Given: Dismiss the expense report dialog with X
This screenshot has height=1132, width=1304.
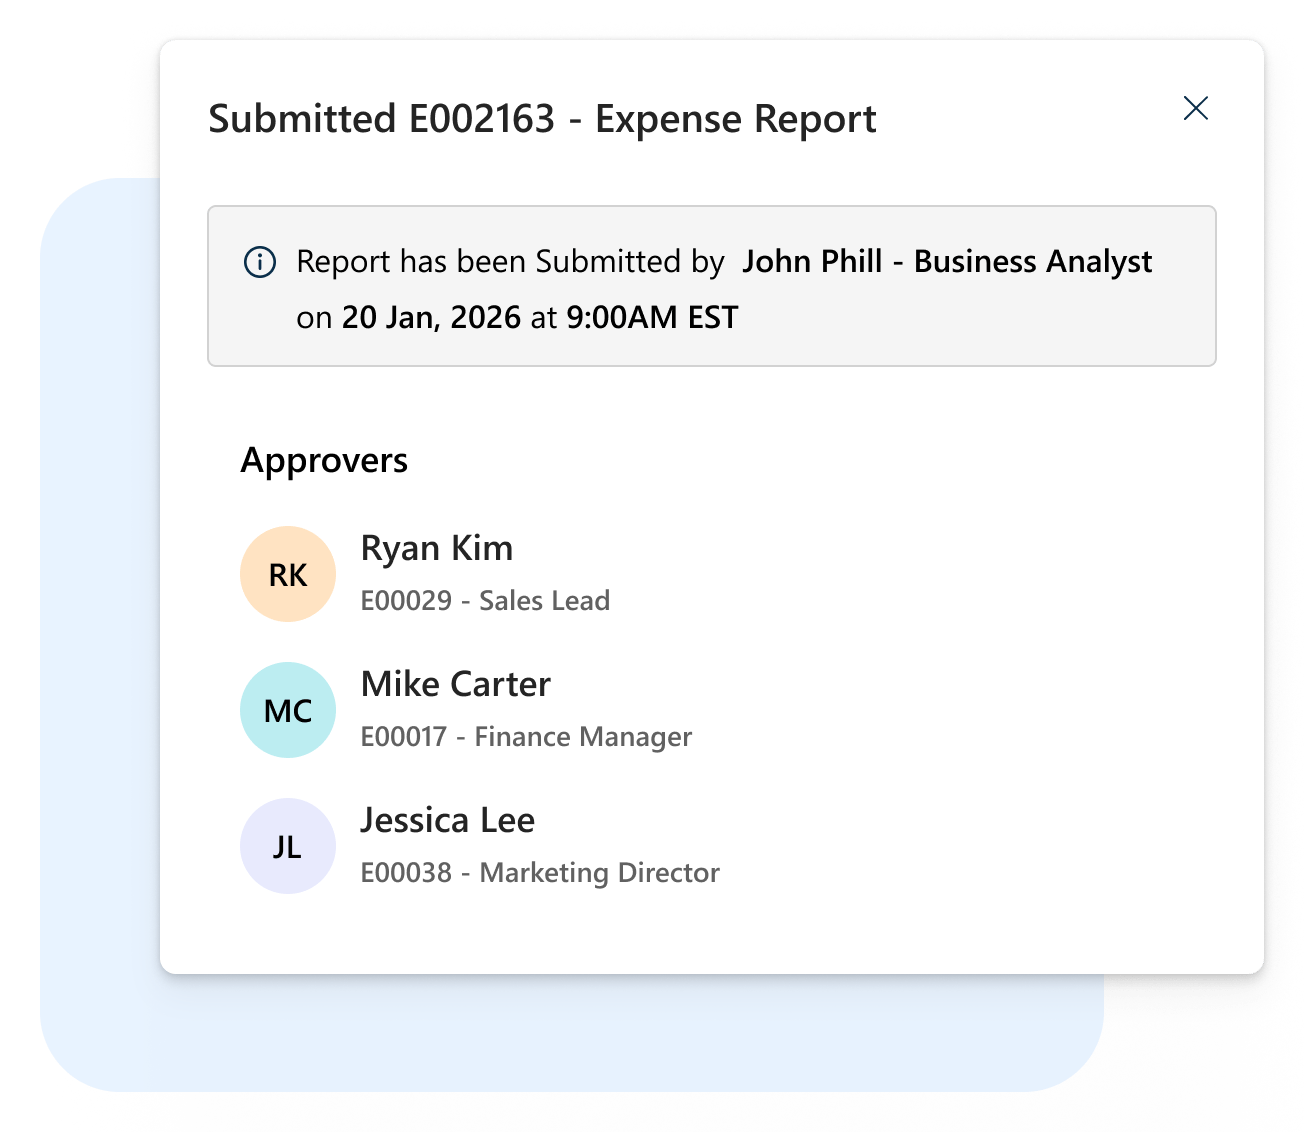Looking at the screenshot, I should coord(1196,108).
